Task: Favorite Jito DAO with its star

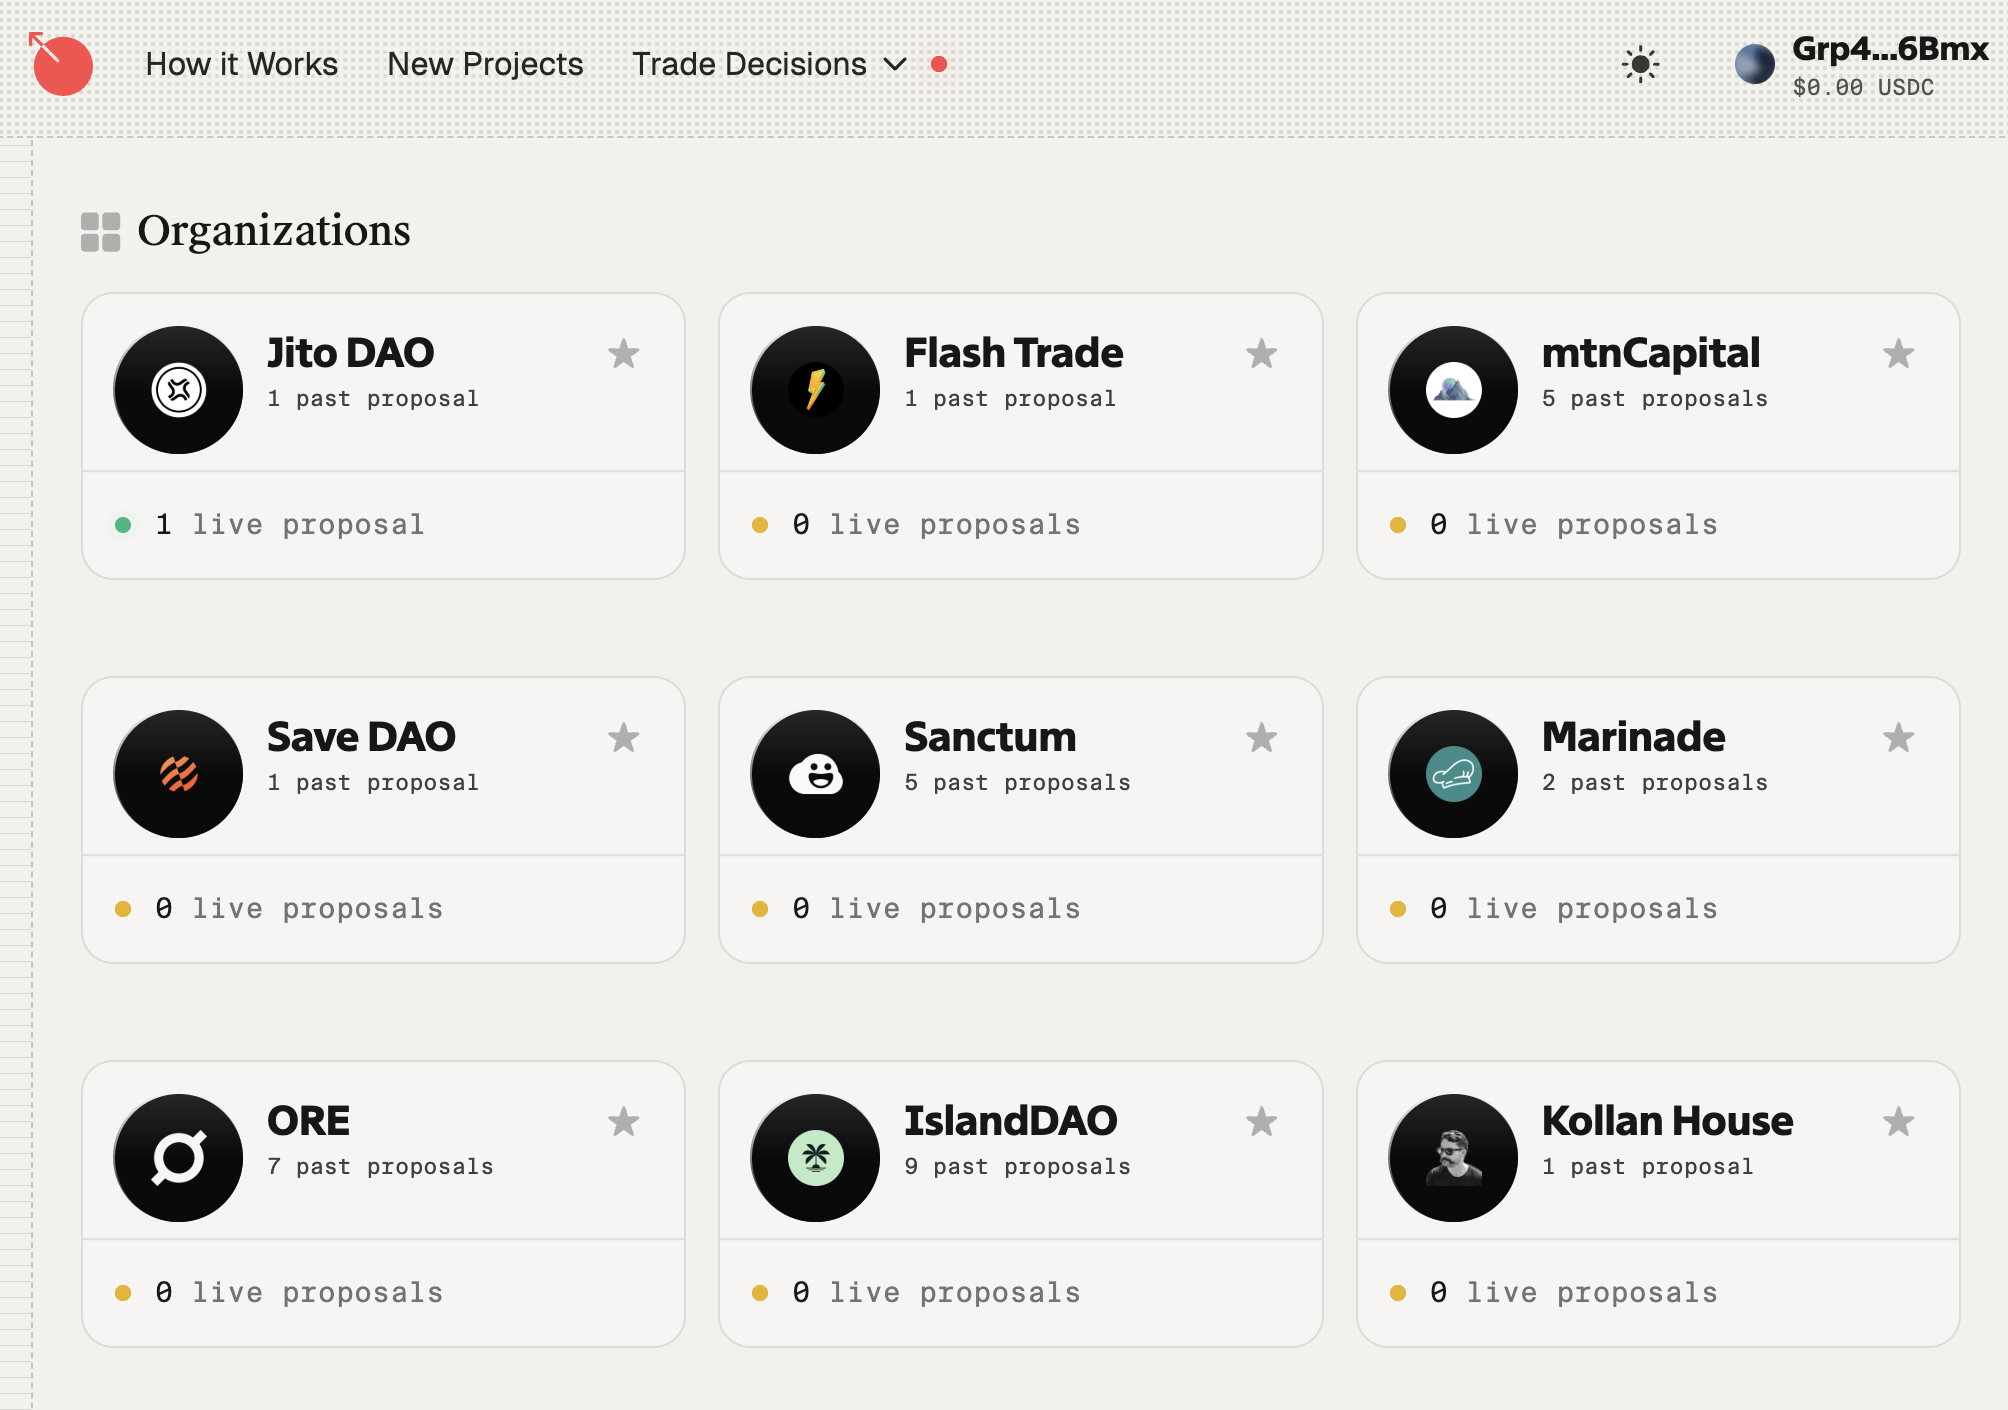Action: [625, 353]
